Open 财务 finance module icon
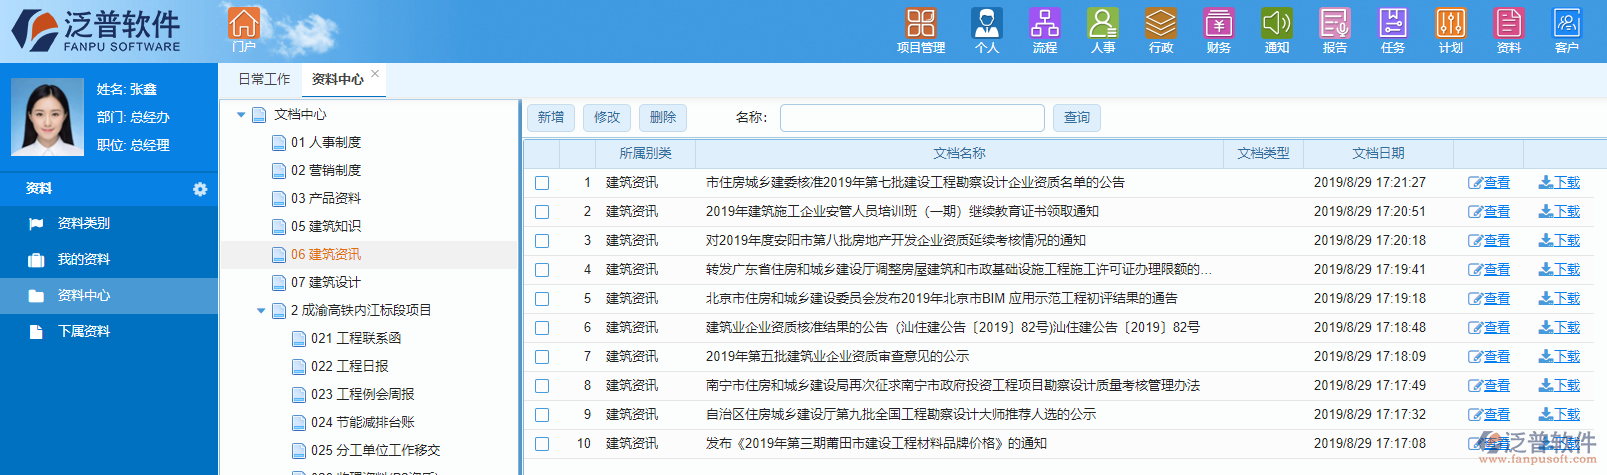This screenshot has height=475, width=1607. click(x=1219, y=30)
